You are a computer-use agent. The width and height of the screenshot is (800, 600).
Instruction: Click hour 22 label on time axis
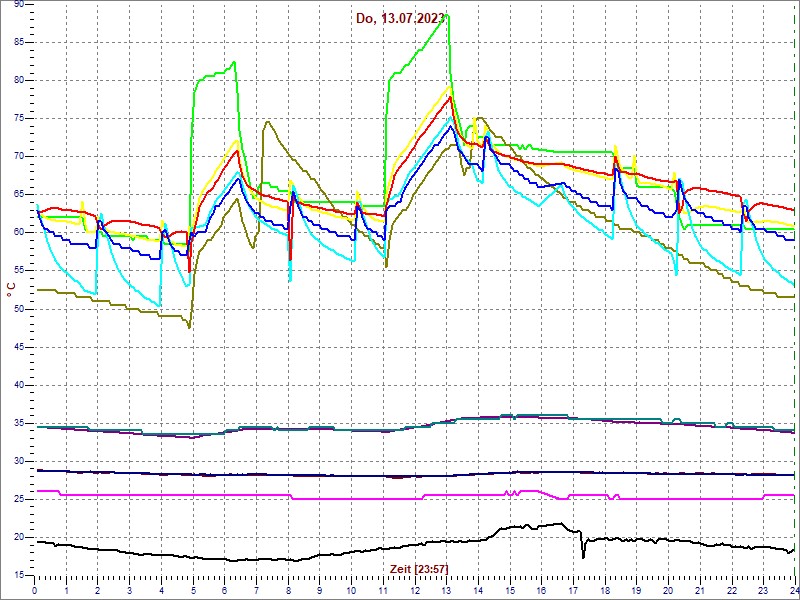pyautogui.click(x=732, y=588)
